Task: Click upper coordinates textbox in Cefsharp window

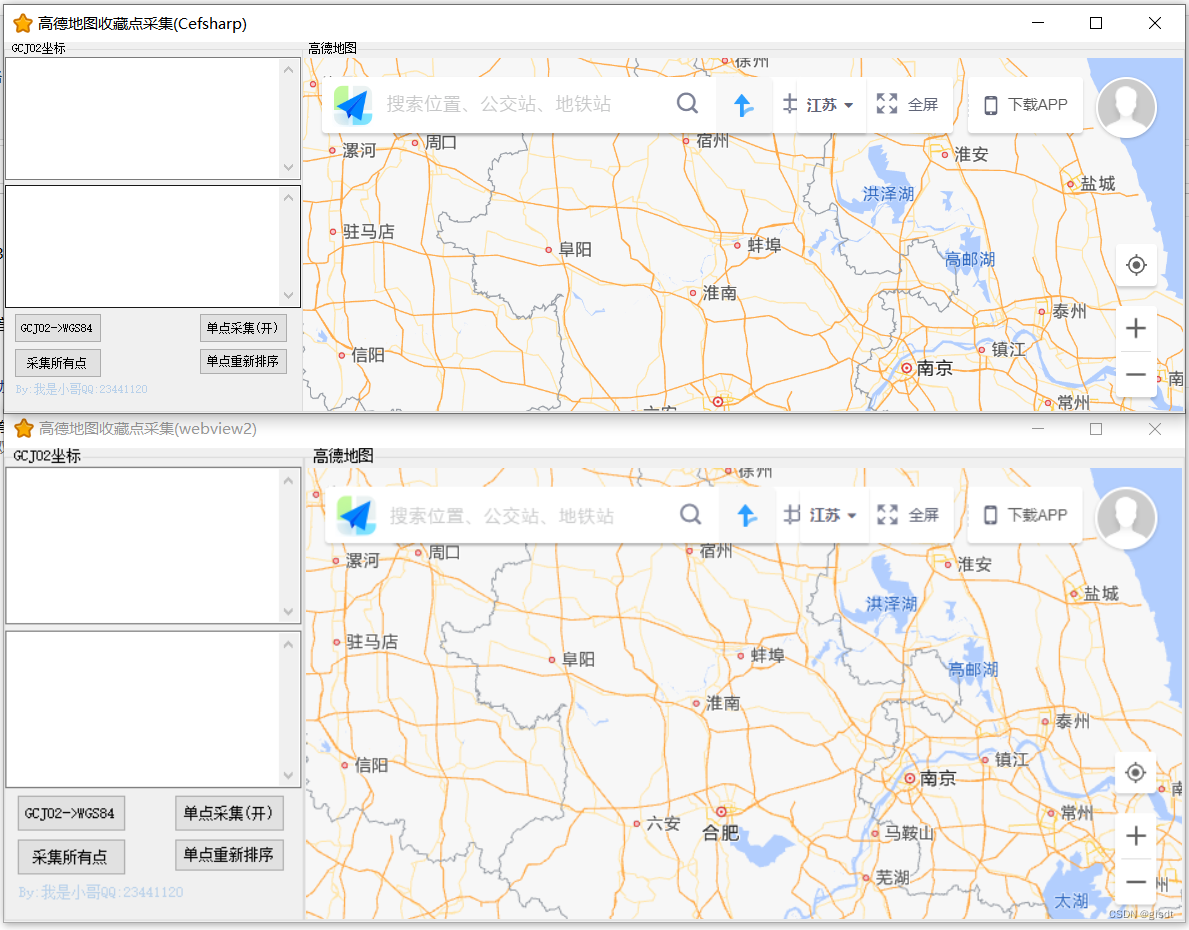Action: [141, 118]
